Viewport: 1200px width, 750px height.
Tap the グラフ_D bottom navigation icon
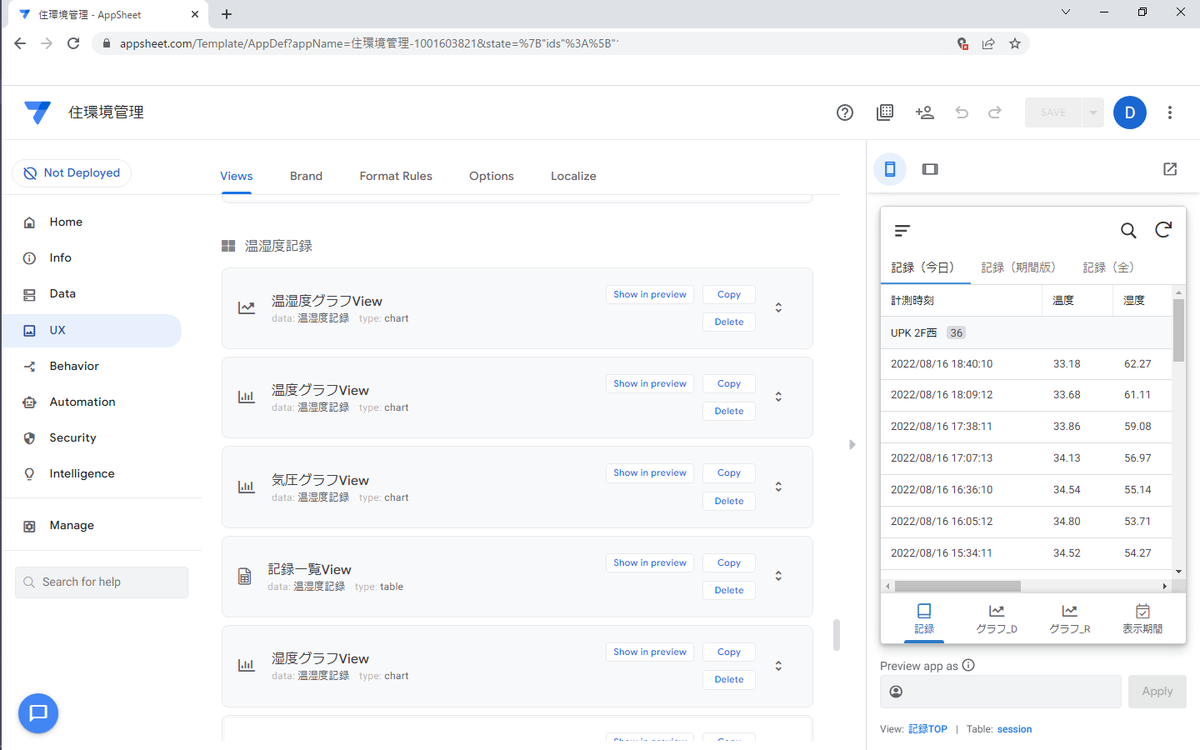tap(996, 618)
